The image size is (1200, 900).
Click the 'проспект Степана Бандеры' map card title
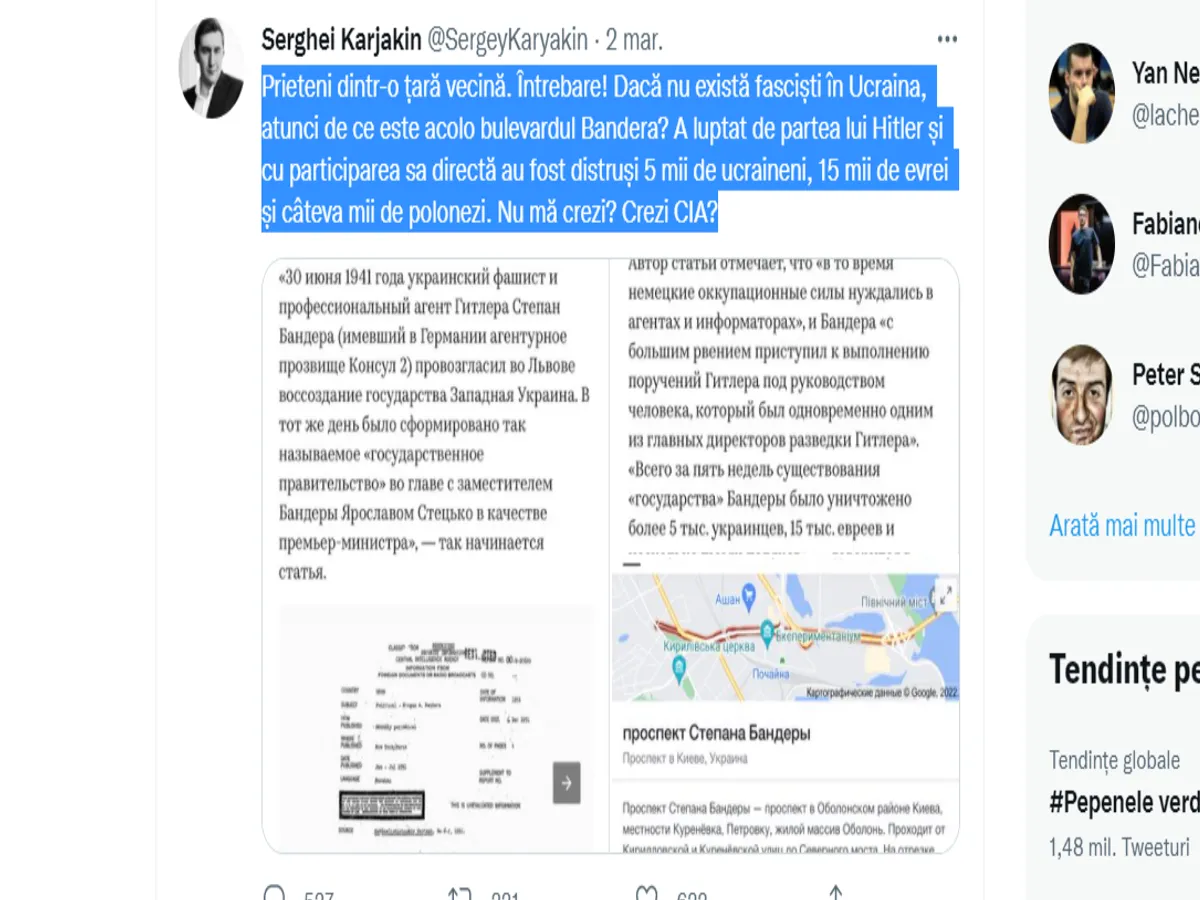pyautogui.click(x=716, y=731)
